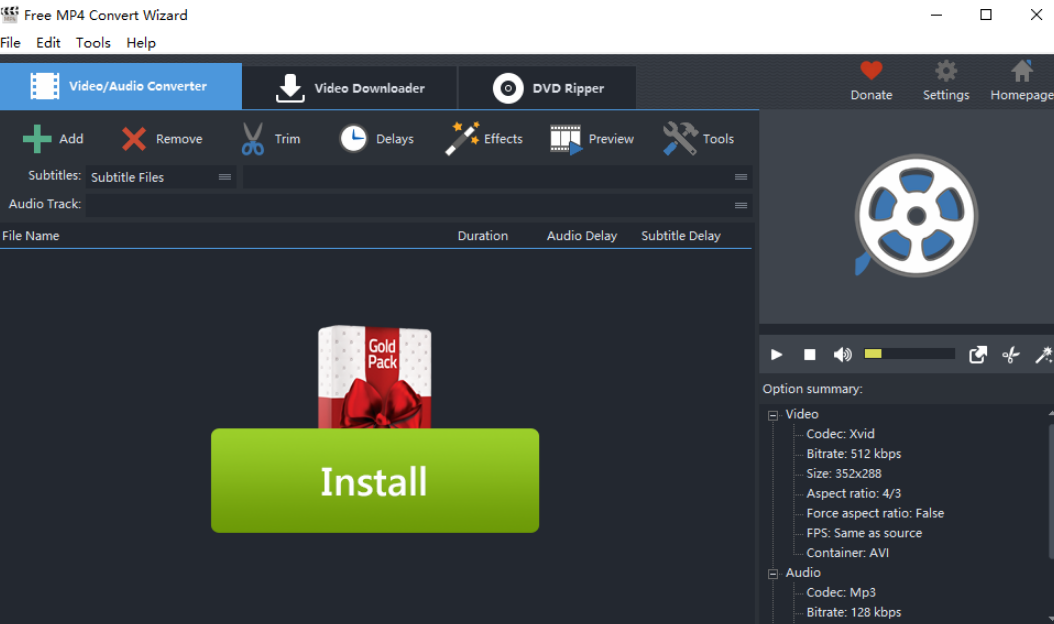Open the Audio Track dropdown
This screenshot has width=1054, height=624.
point(419,205)
